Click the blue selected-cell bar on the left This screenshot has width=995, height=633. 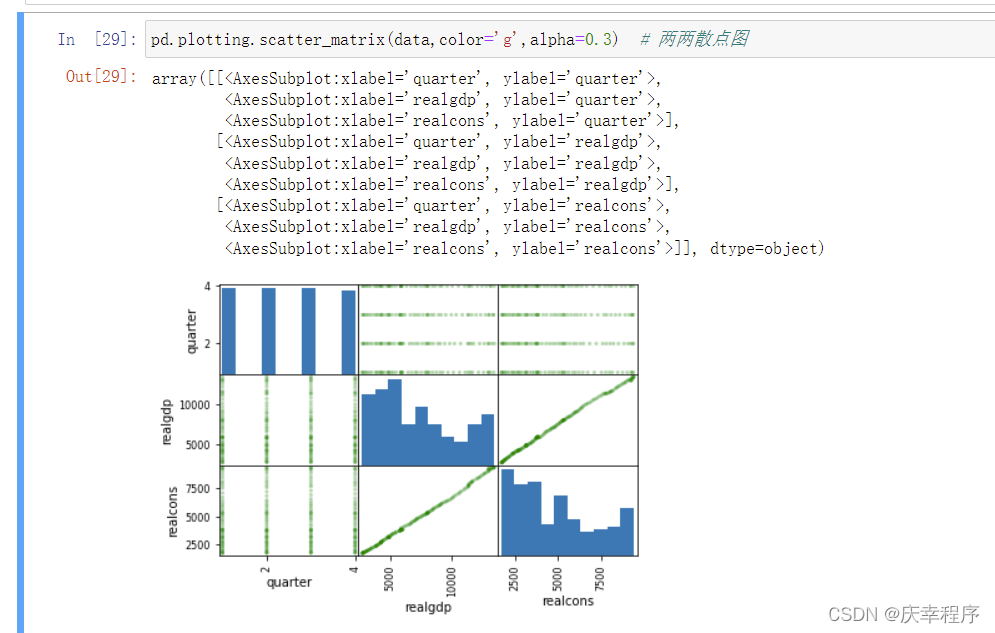click(20, 323)
